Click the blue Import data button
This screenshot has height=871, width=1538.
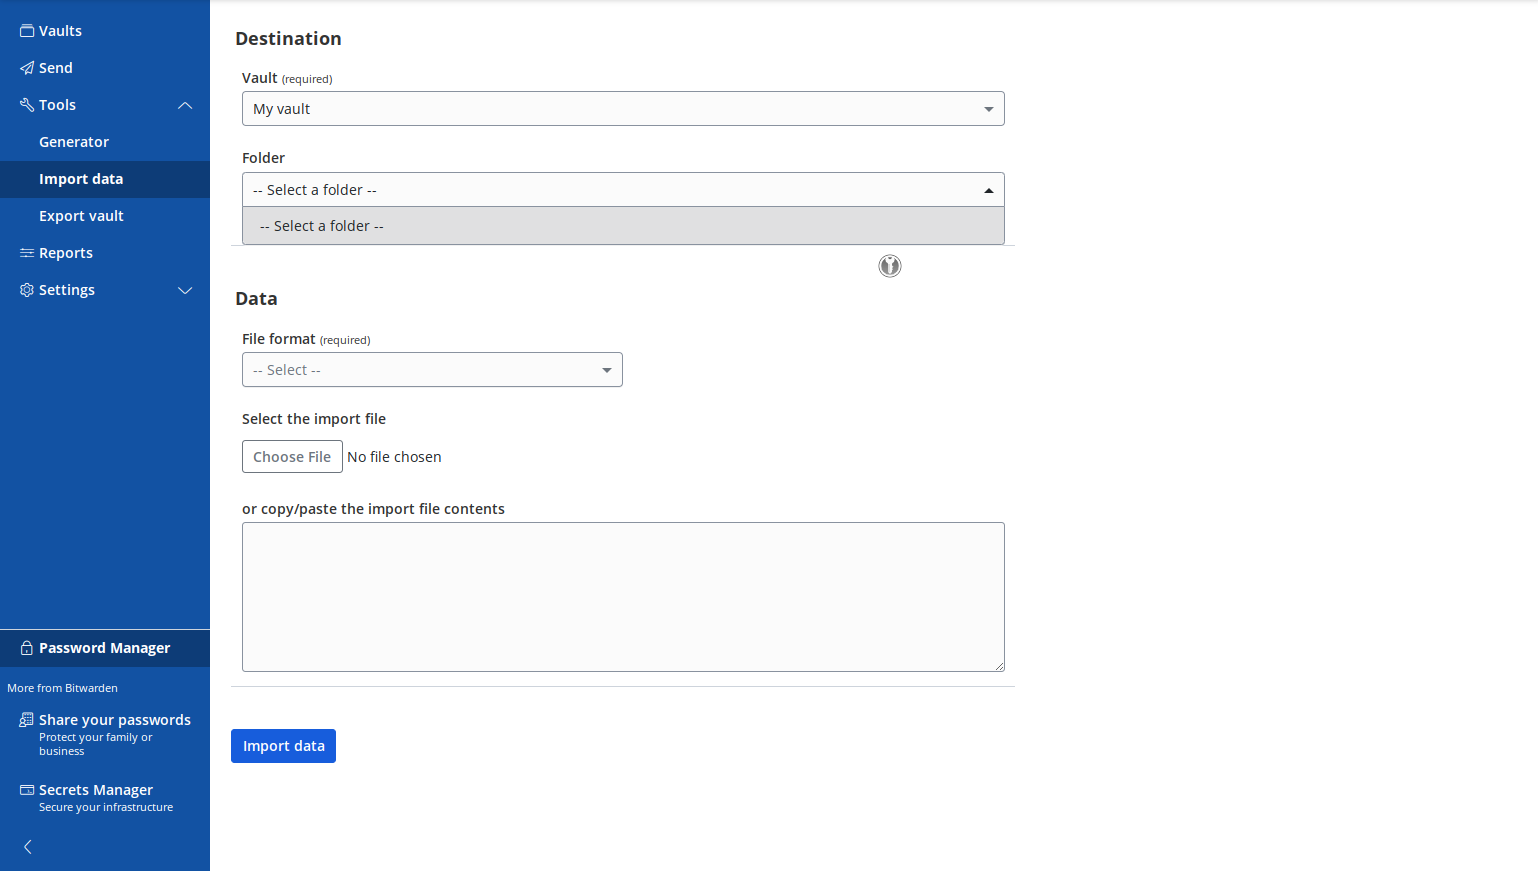(x=283, y=746)
